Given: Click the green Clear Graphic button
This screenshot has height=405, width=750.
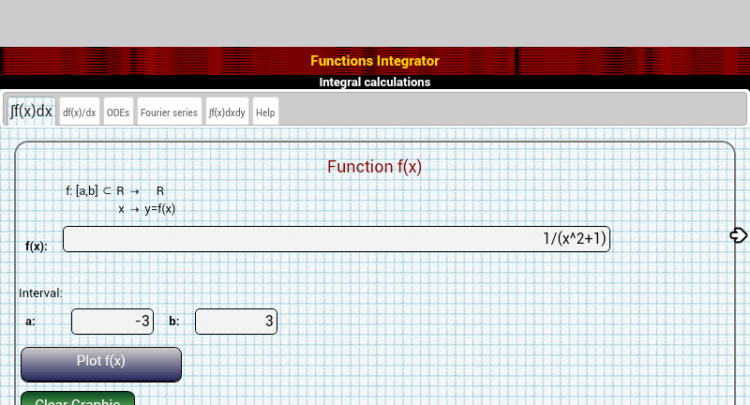Looking at the screenshot, I should (78, 398).
